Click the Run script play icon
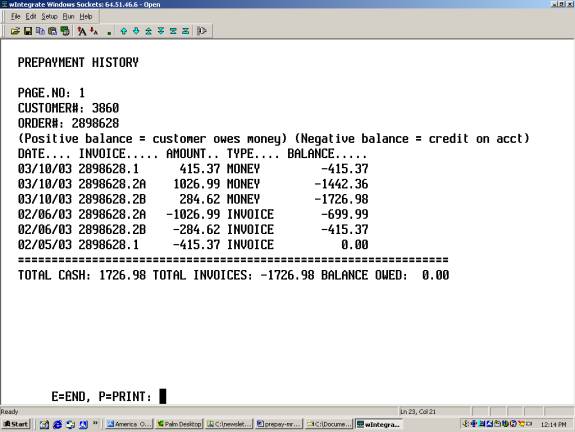 click(x=202, y=31)
